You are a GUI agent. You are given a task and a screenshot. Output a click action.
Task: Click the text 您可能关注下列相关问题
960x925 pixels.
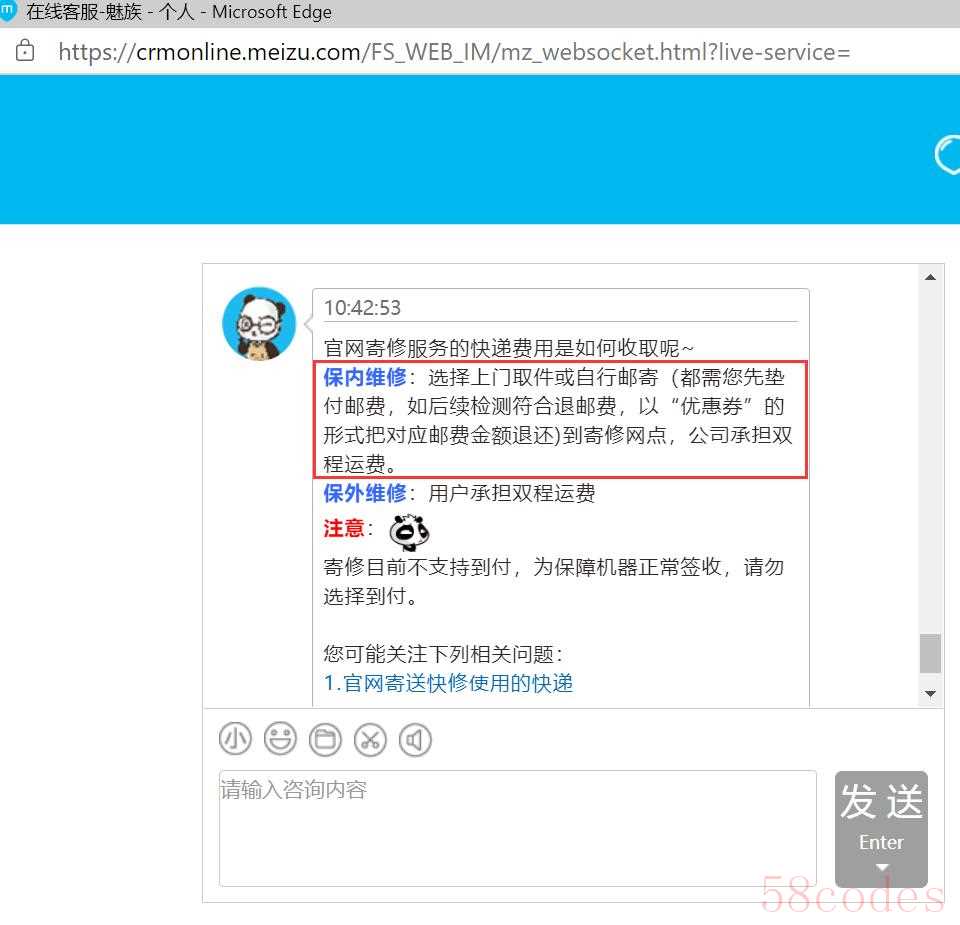(439, 654)
